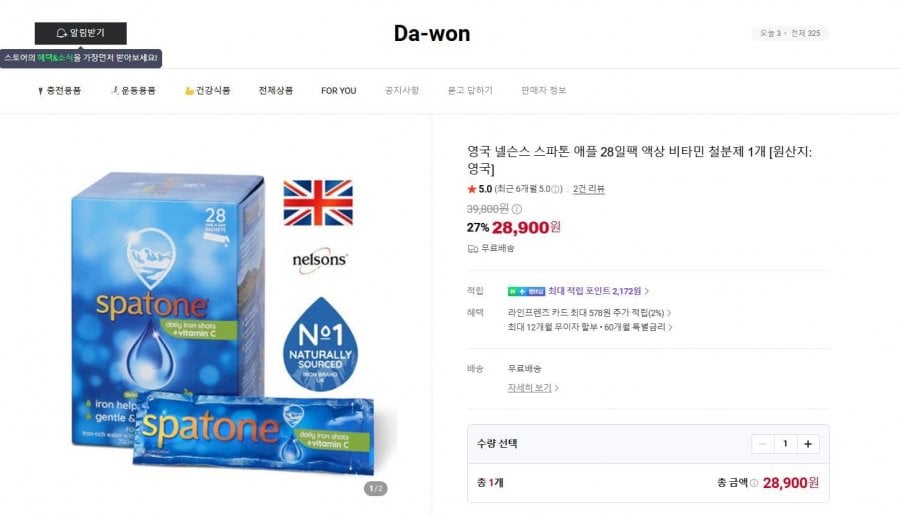Open the 충전용품 category menu
The width and height of the screenshot is (900, 516).
click(x=59, y=91)
